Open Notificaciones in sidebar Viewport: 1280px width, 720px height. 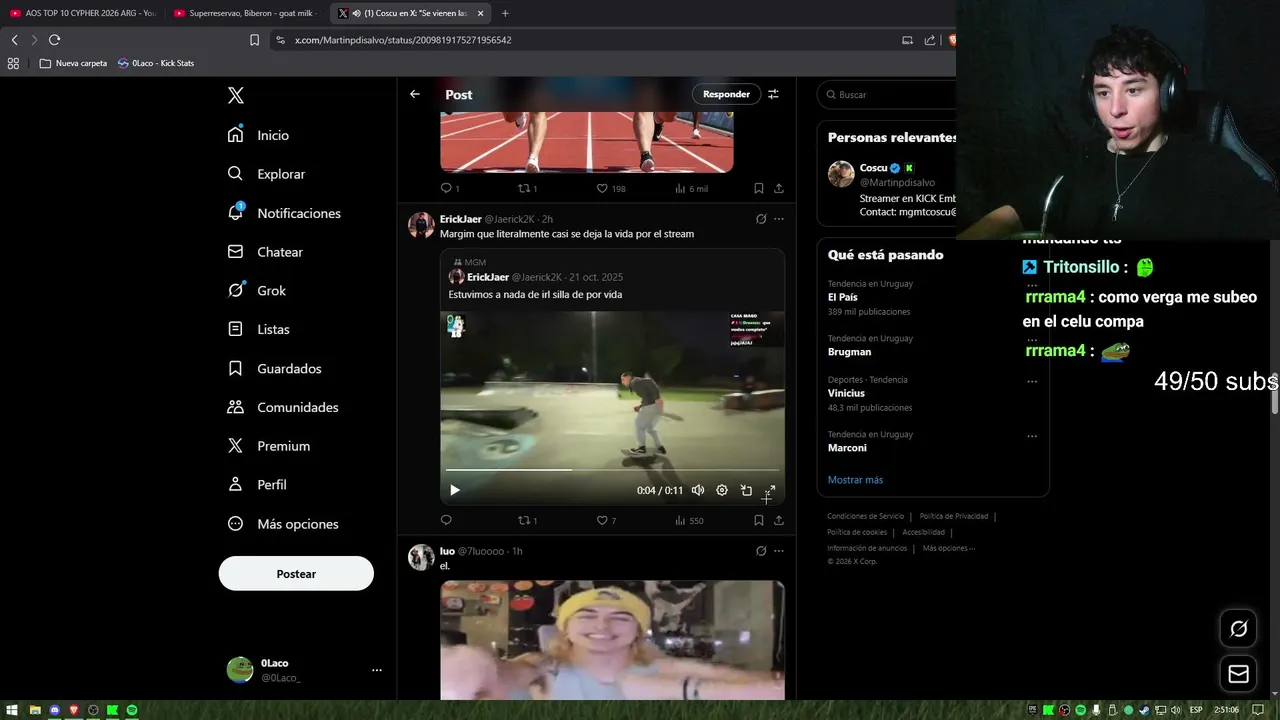285,213
